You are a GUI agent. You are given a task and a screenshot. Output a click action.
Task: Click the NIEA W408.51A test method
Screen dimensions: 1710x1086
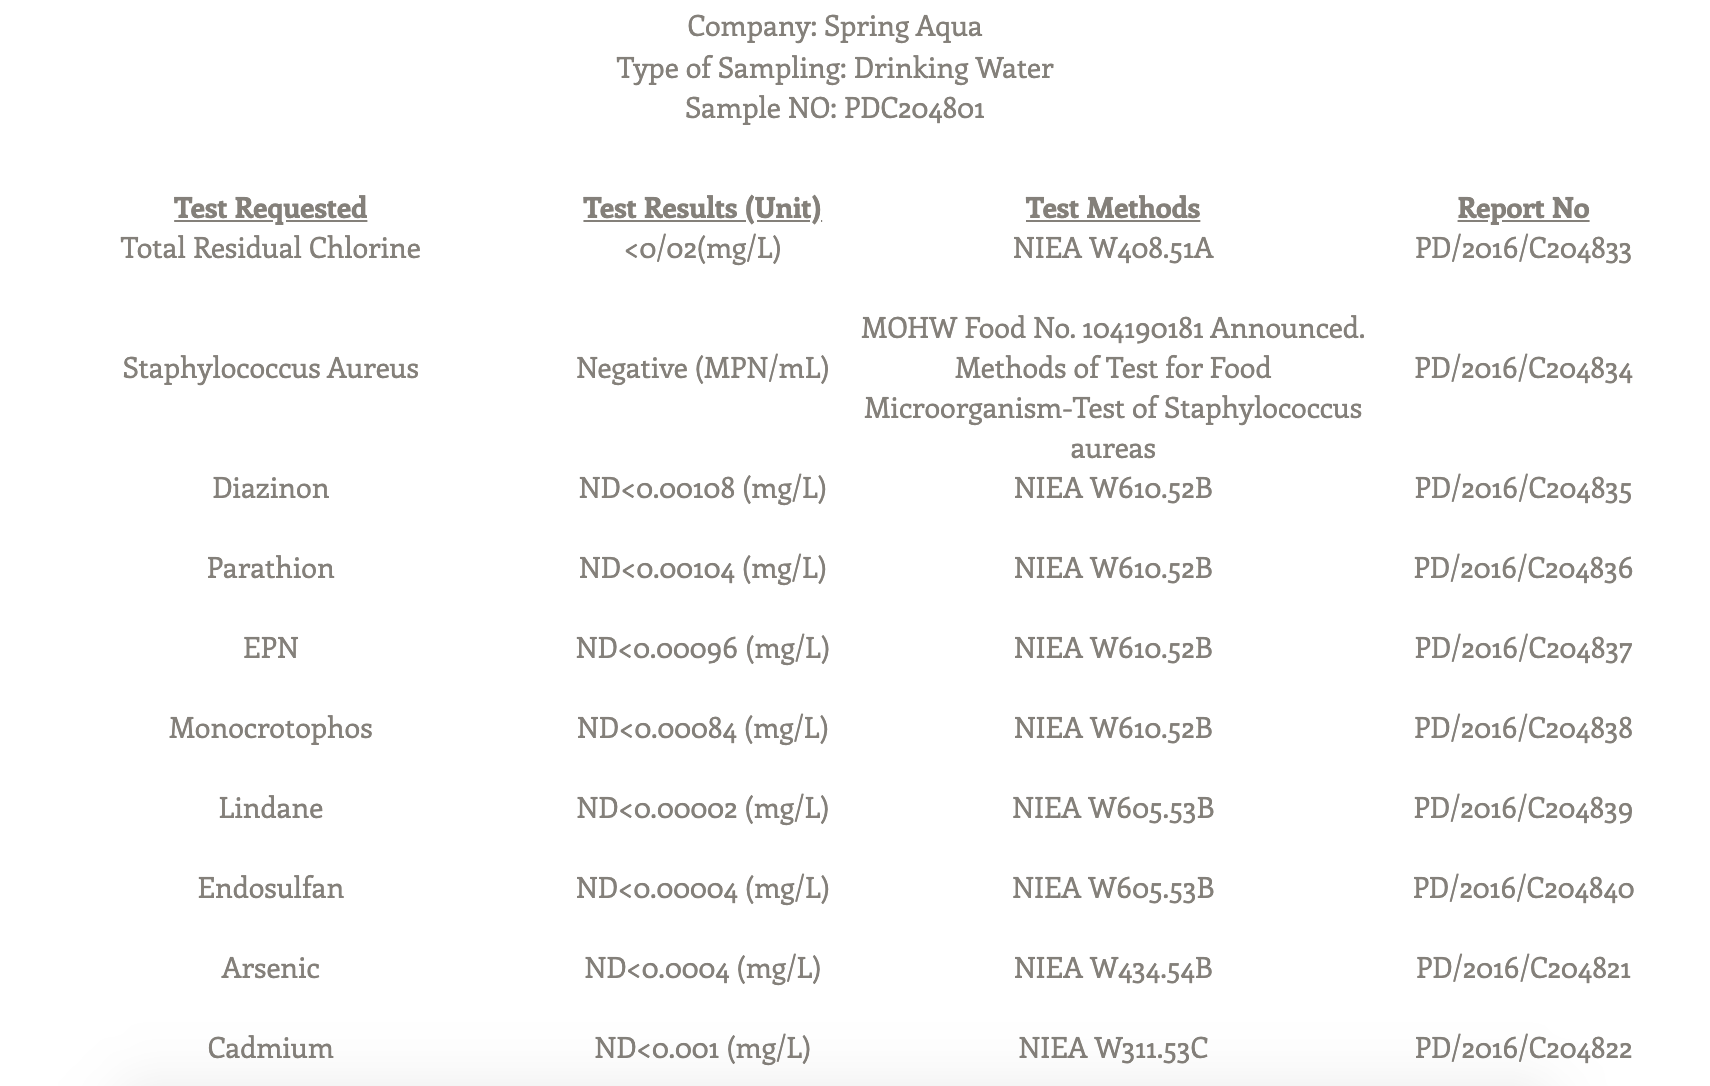pyautogui.click(x=1112, y=248)
